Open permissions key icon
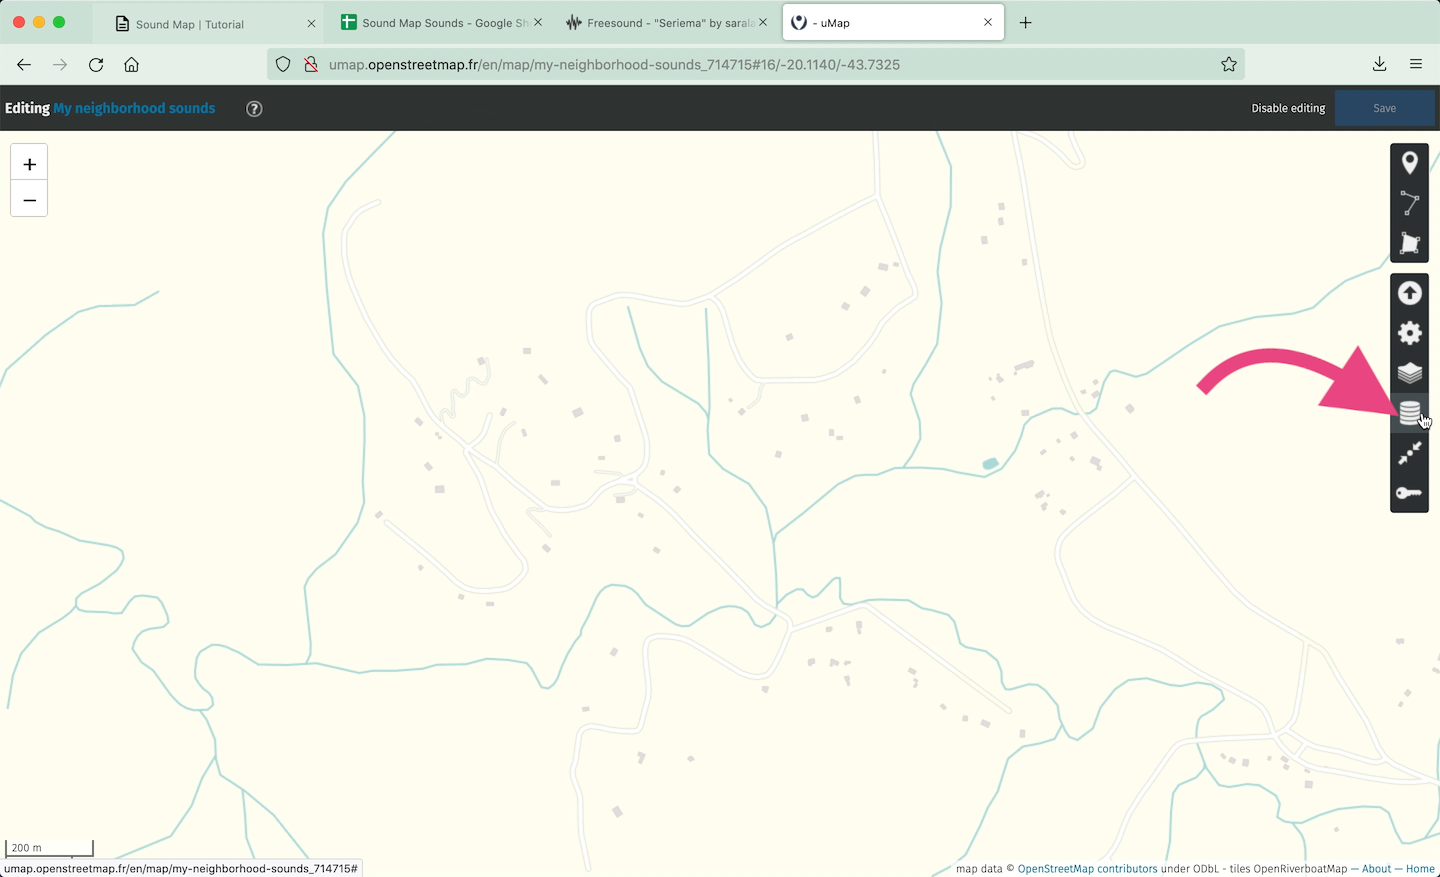Viewport: 1440px width, 877px height. (x=1409, y=493)
